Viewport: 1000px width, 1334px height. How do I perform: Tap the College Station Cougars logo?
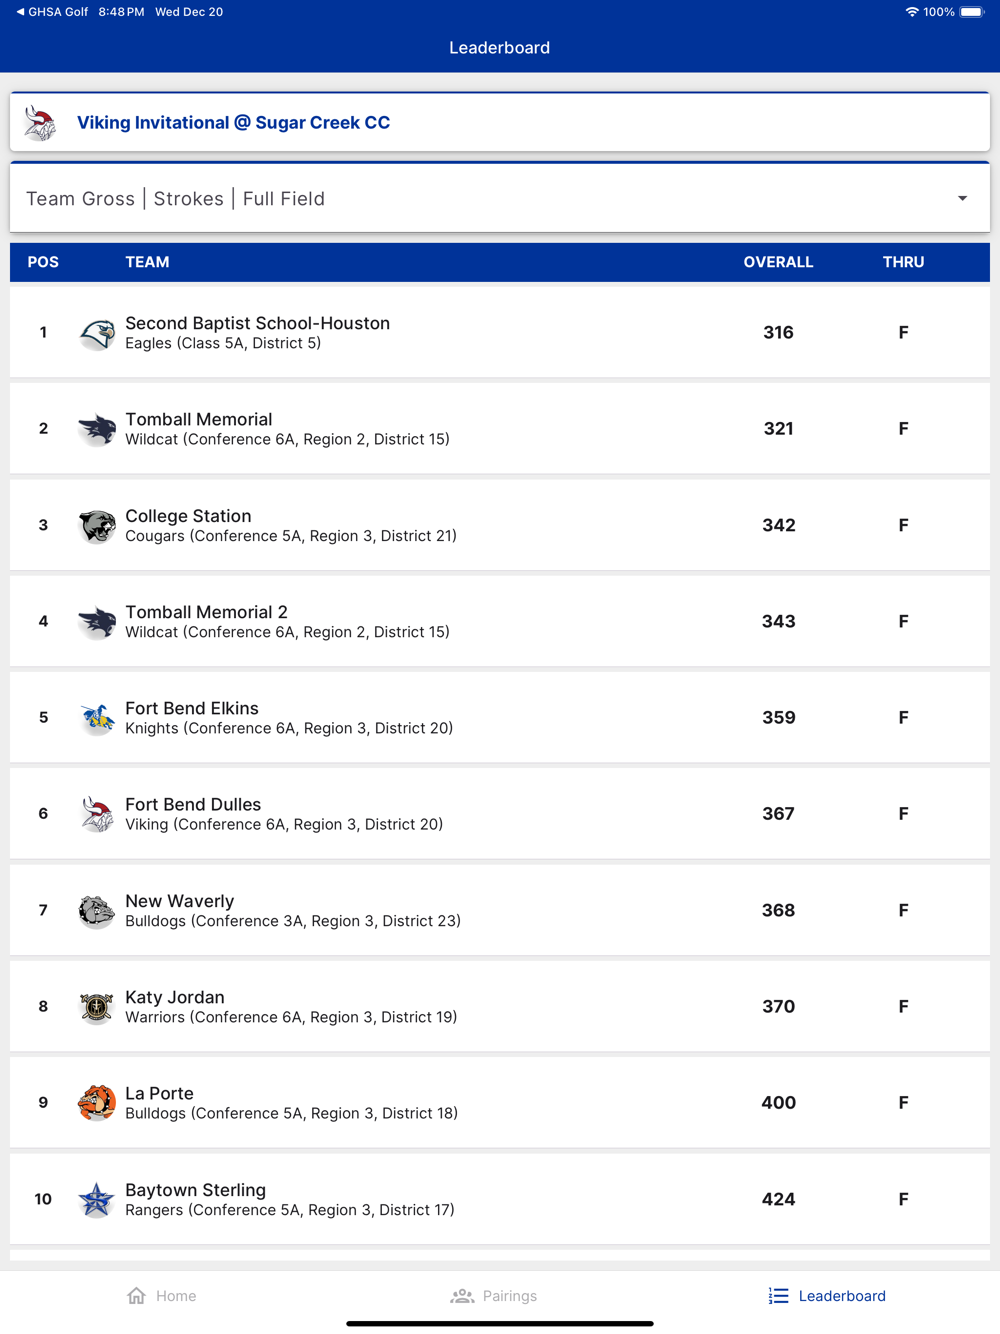(x=97, y=526)
